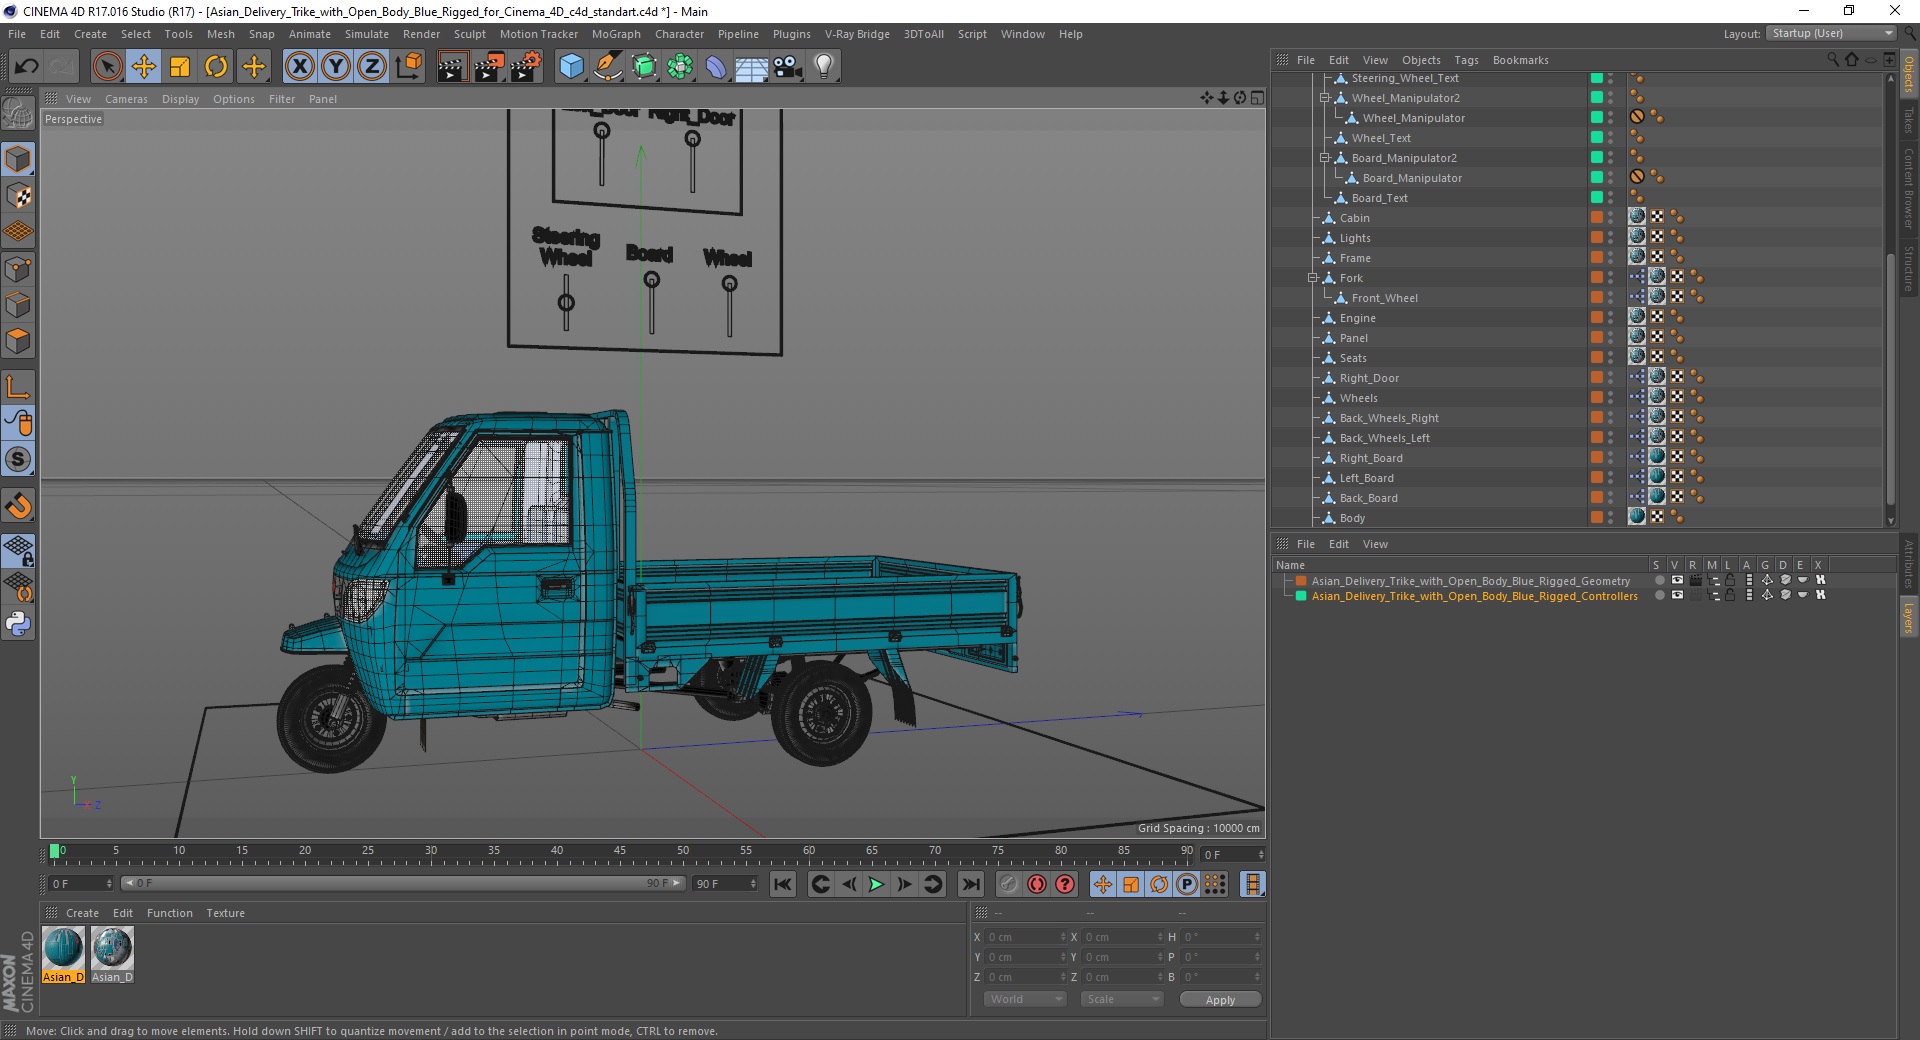Click green layer color of Controllers layer
The width and height of the screenshot is (1920, 1040).
[1301, 596]
